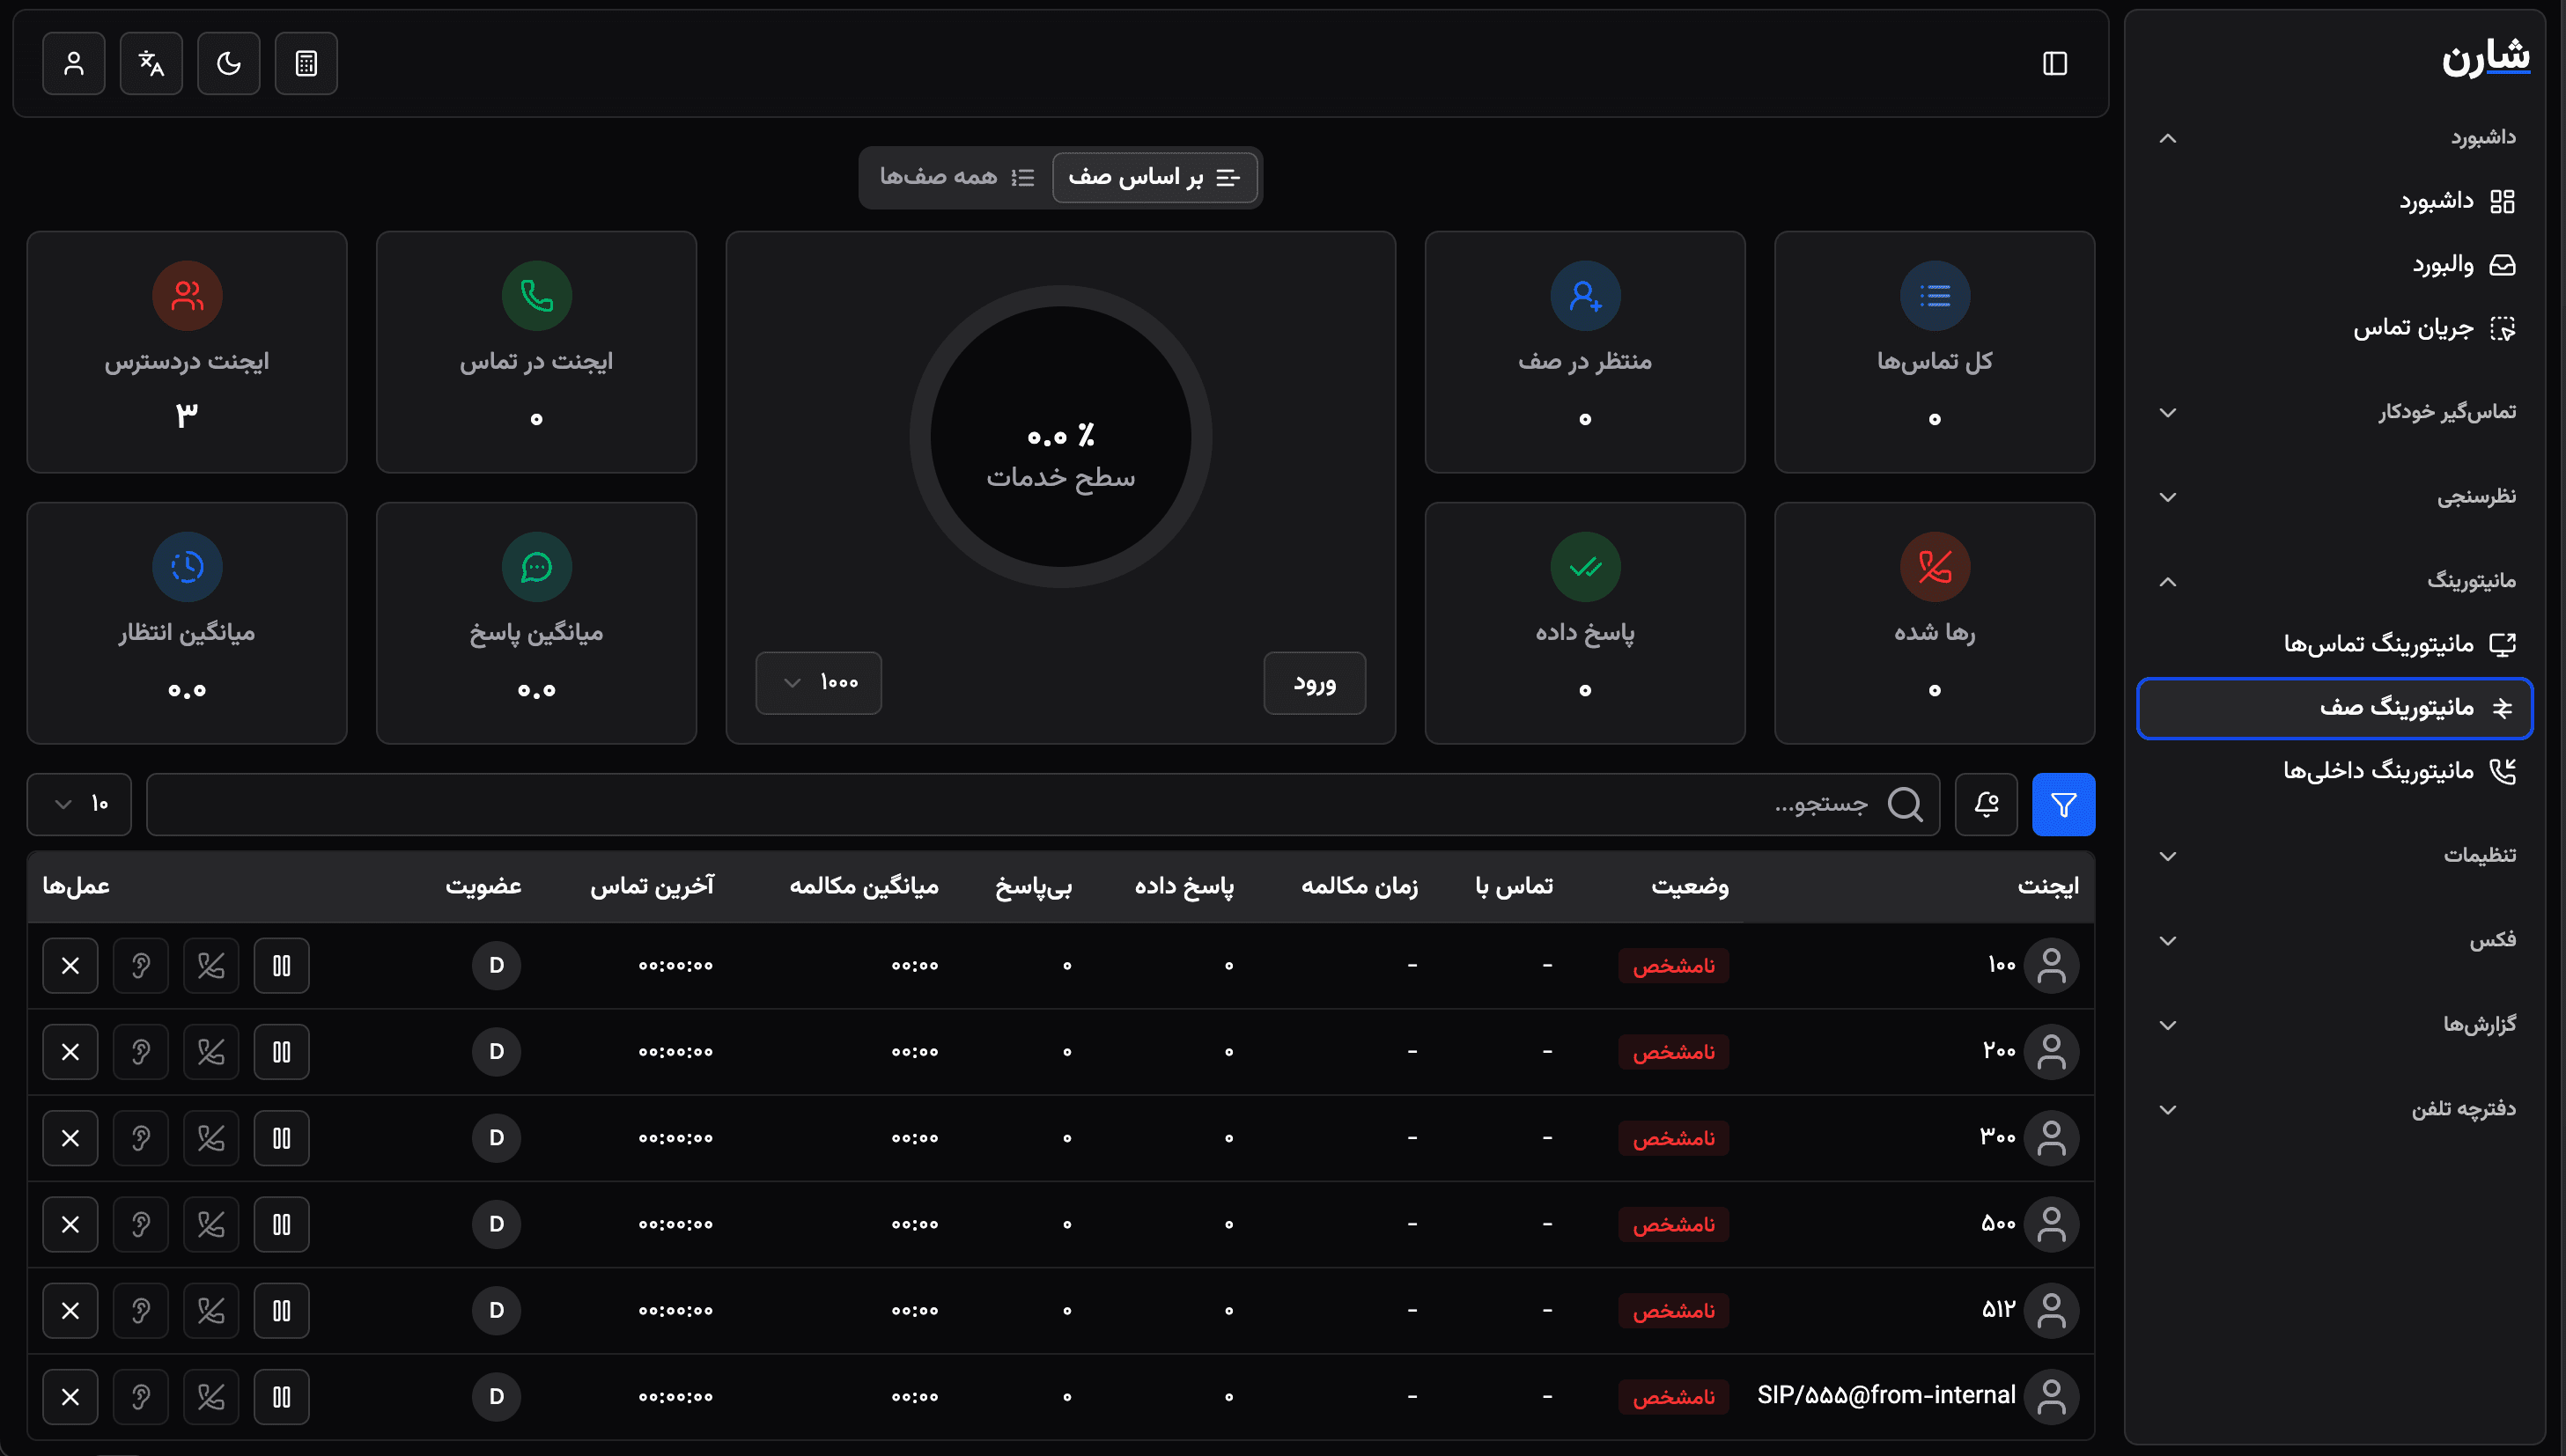Image resolution: width=2566 pixels, height=1456 pixels.
Task: Click the bell notification settings icon
Action: 1986,804
